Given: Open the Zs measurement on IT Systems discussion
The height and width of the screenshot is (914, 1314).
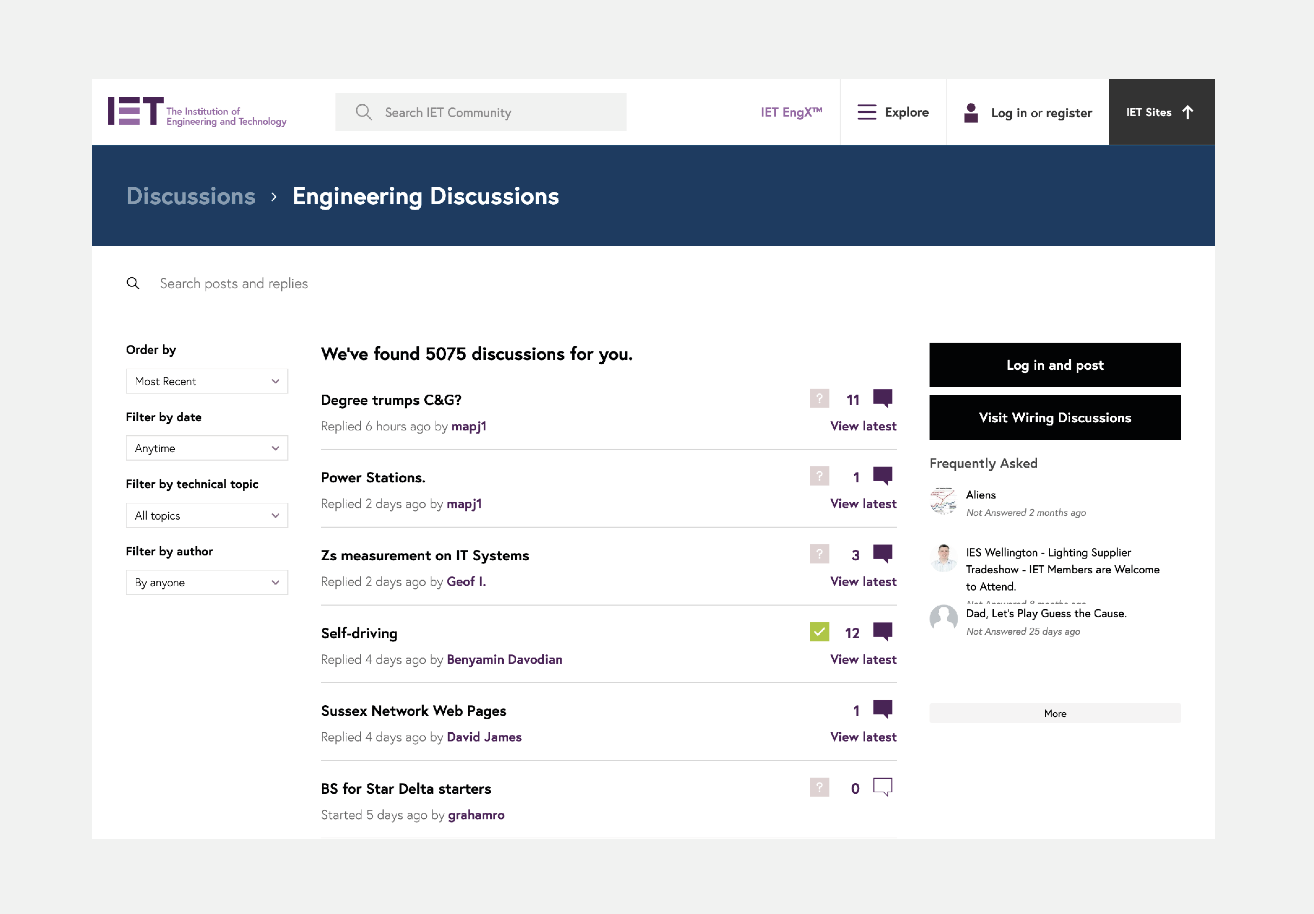Looking at the screenshot, I should coord(425,555).
